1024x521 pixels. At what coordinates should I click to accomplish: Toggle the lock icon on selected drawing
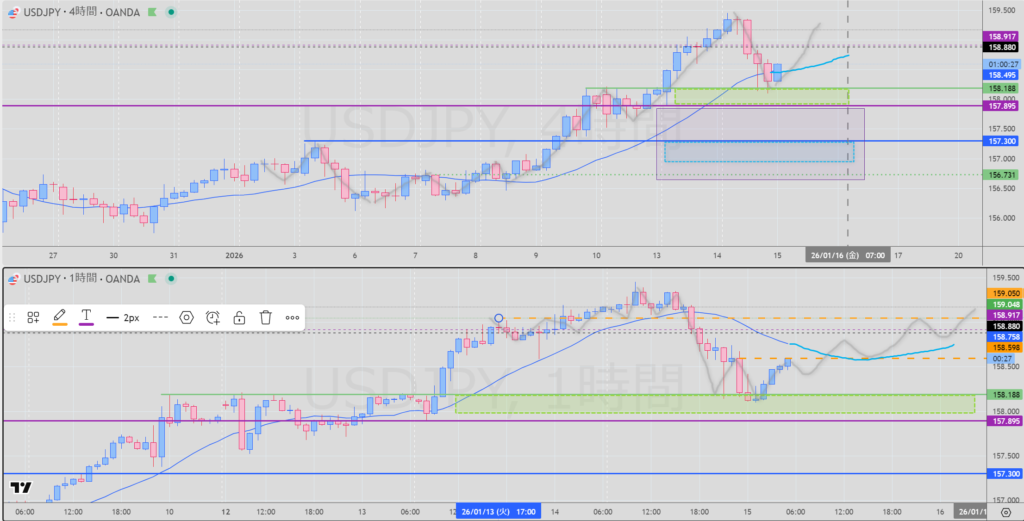click(x=239, y=317)
